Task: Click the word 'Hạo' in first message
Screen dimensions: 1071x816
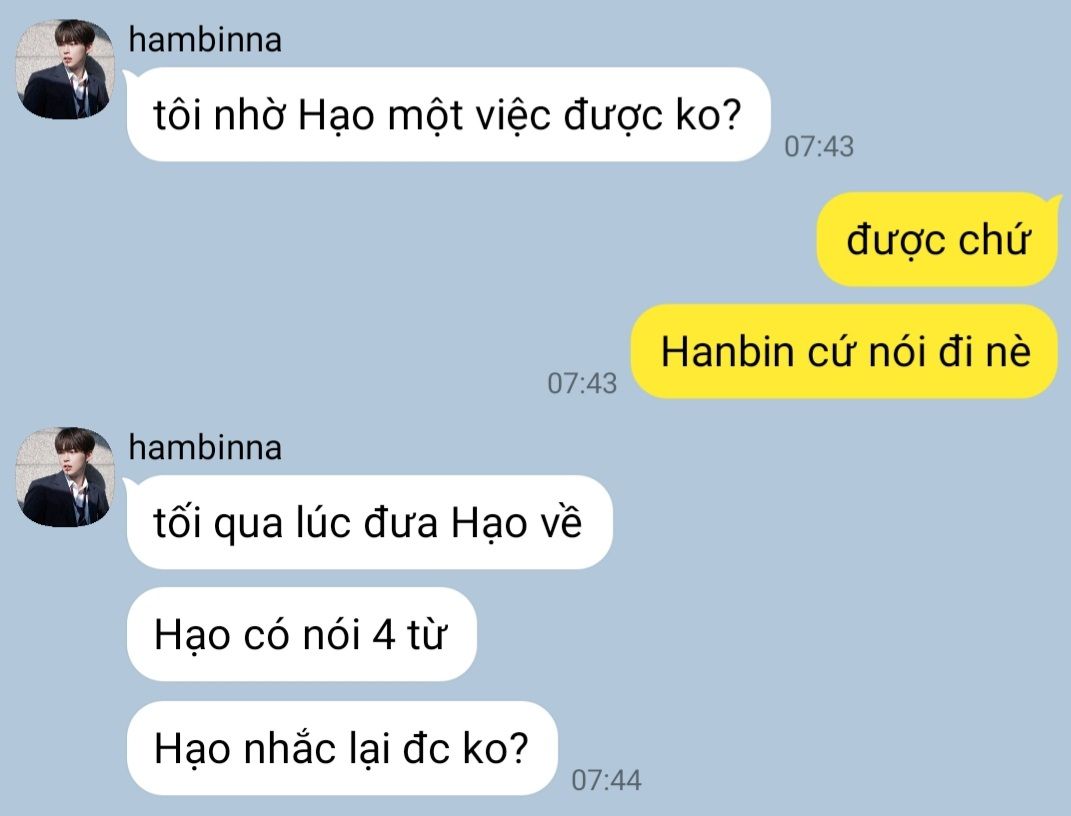Action: pos(336,115)
